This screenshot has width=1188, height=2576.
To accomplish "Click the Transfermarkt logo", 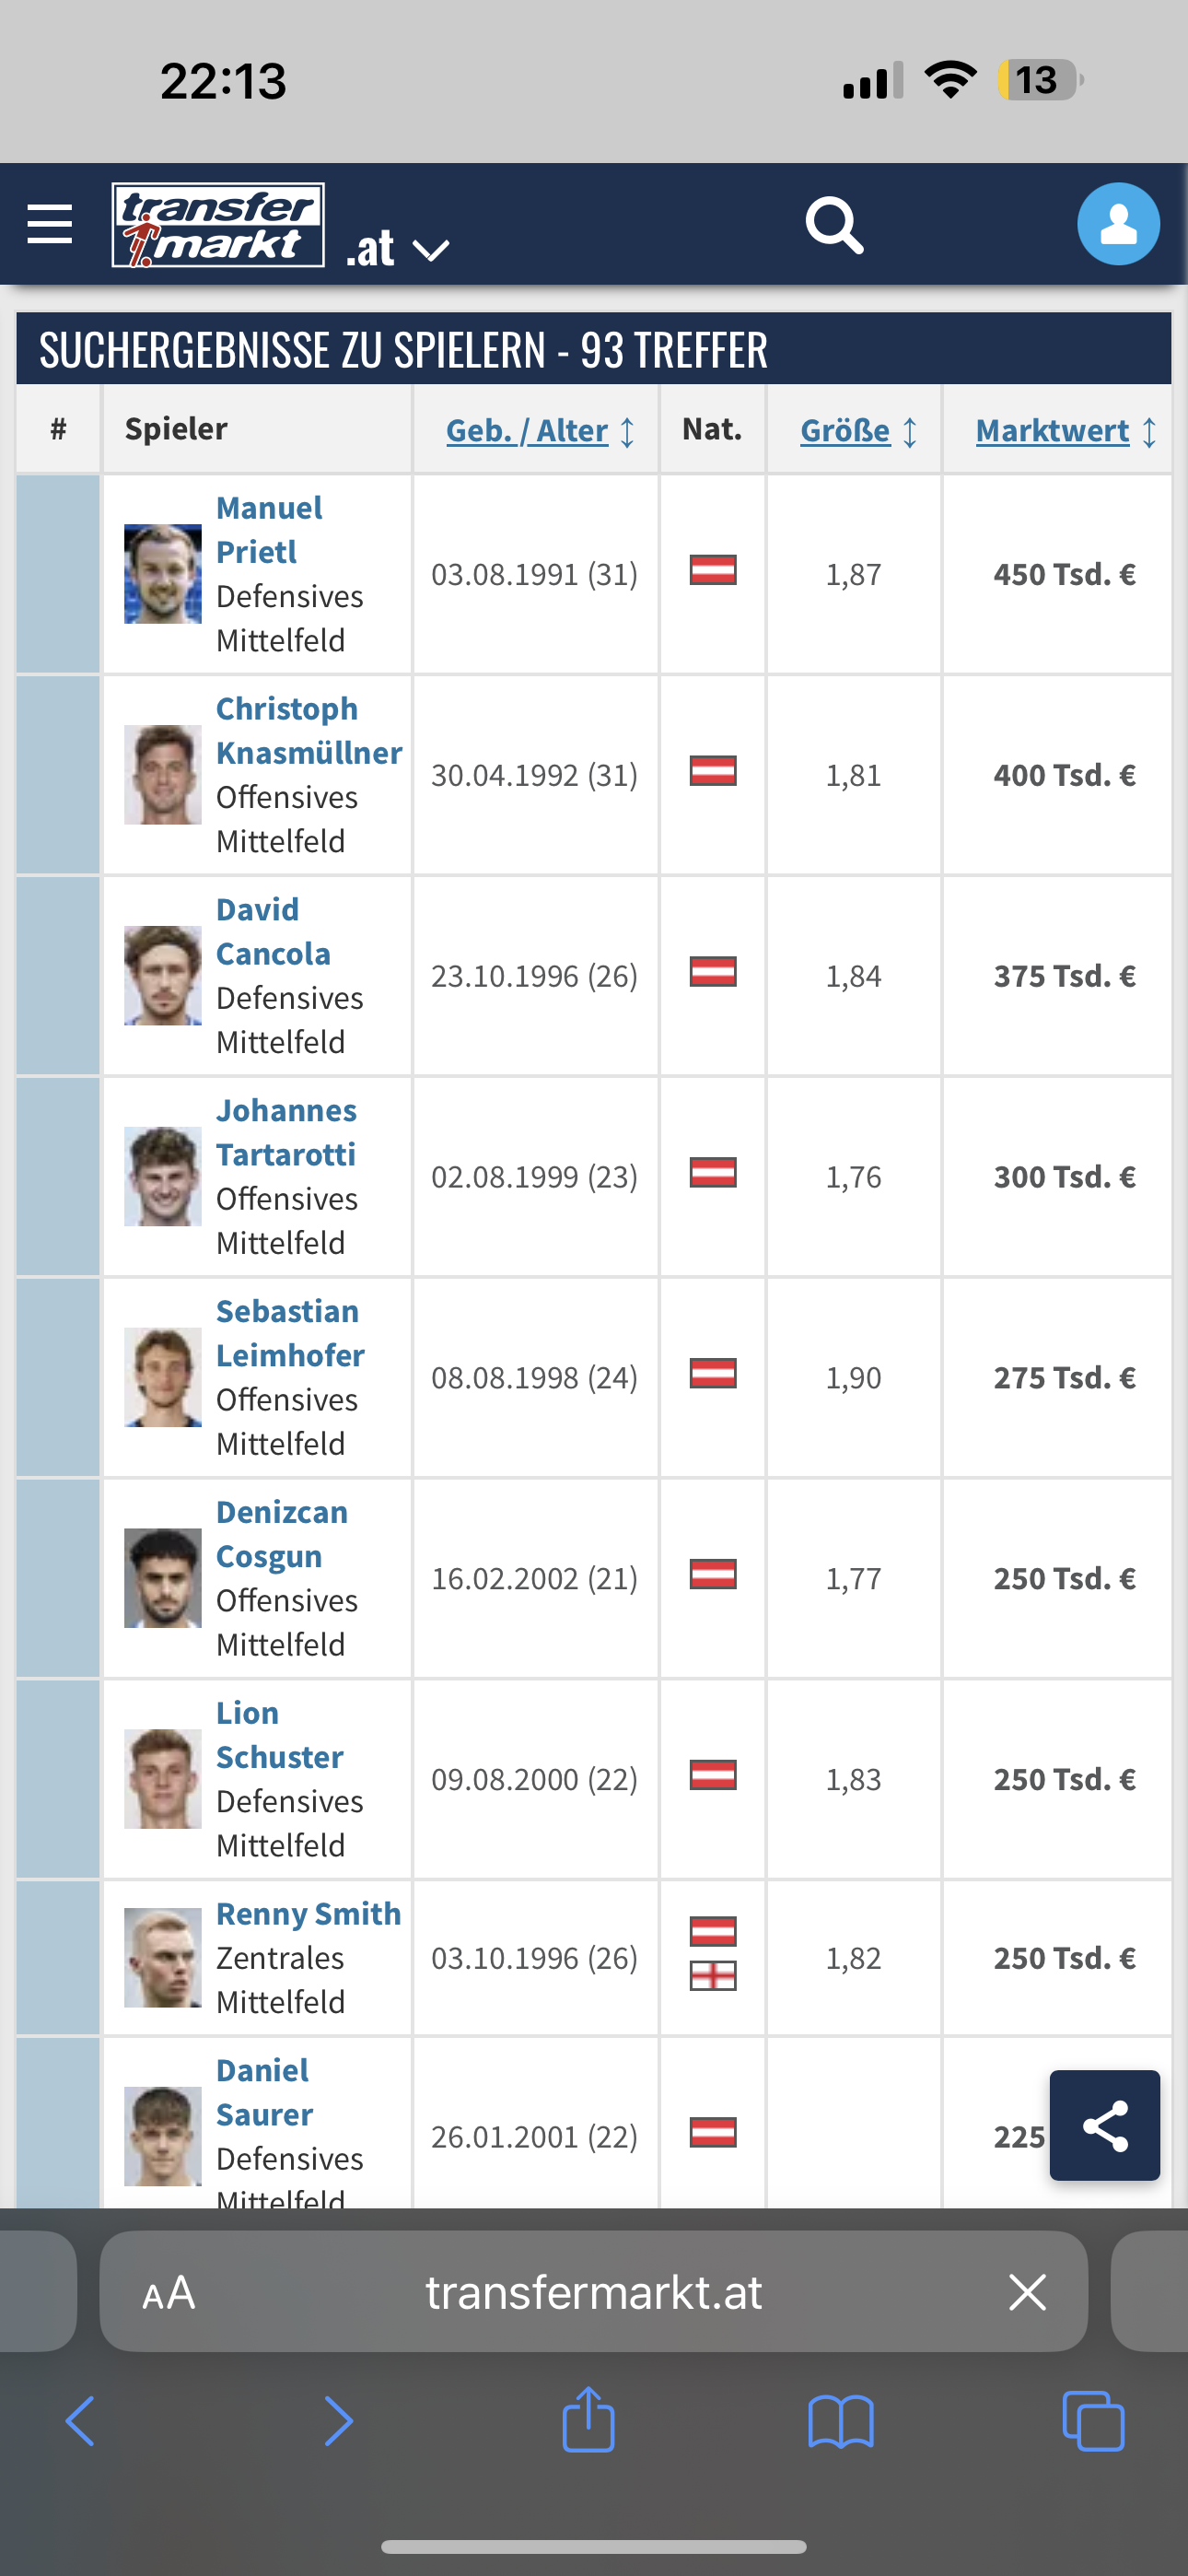I will point(218,225).
